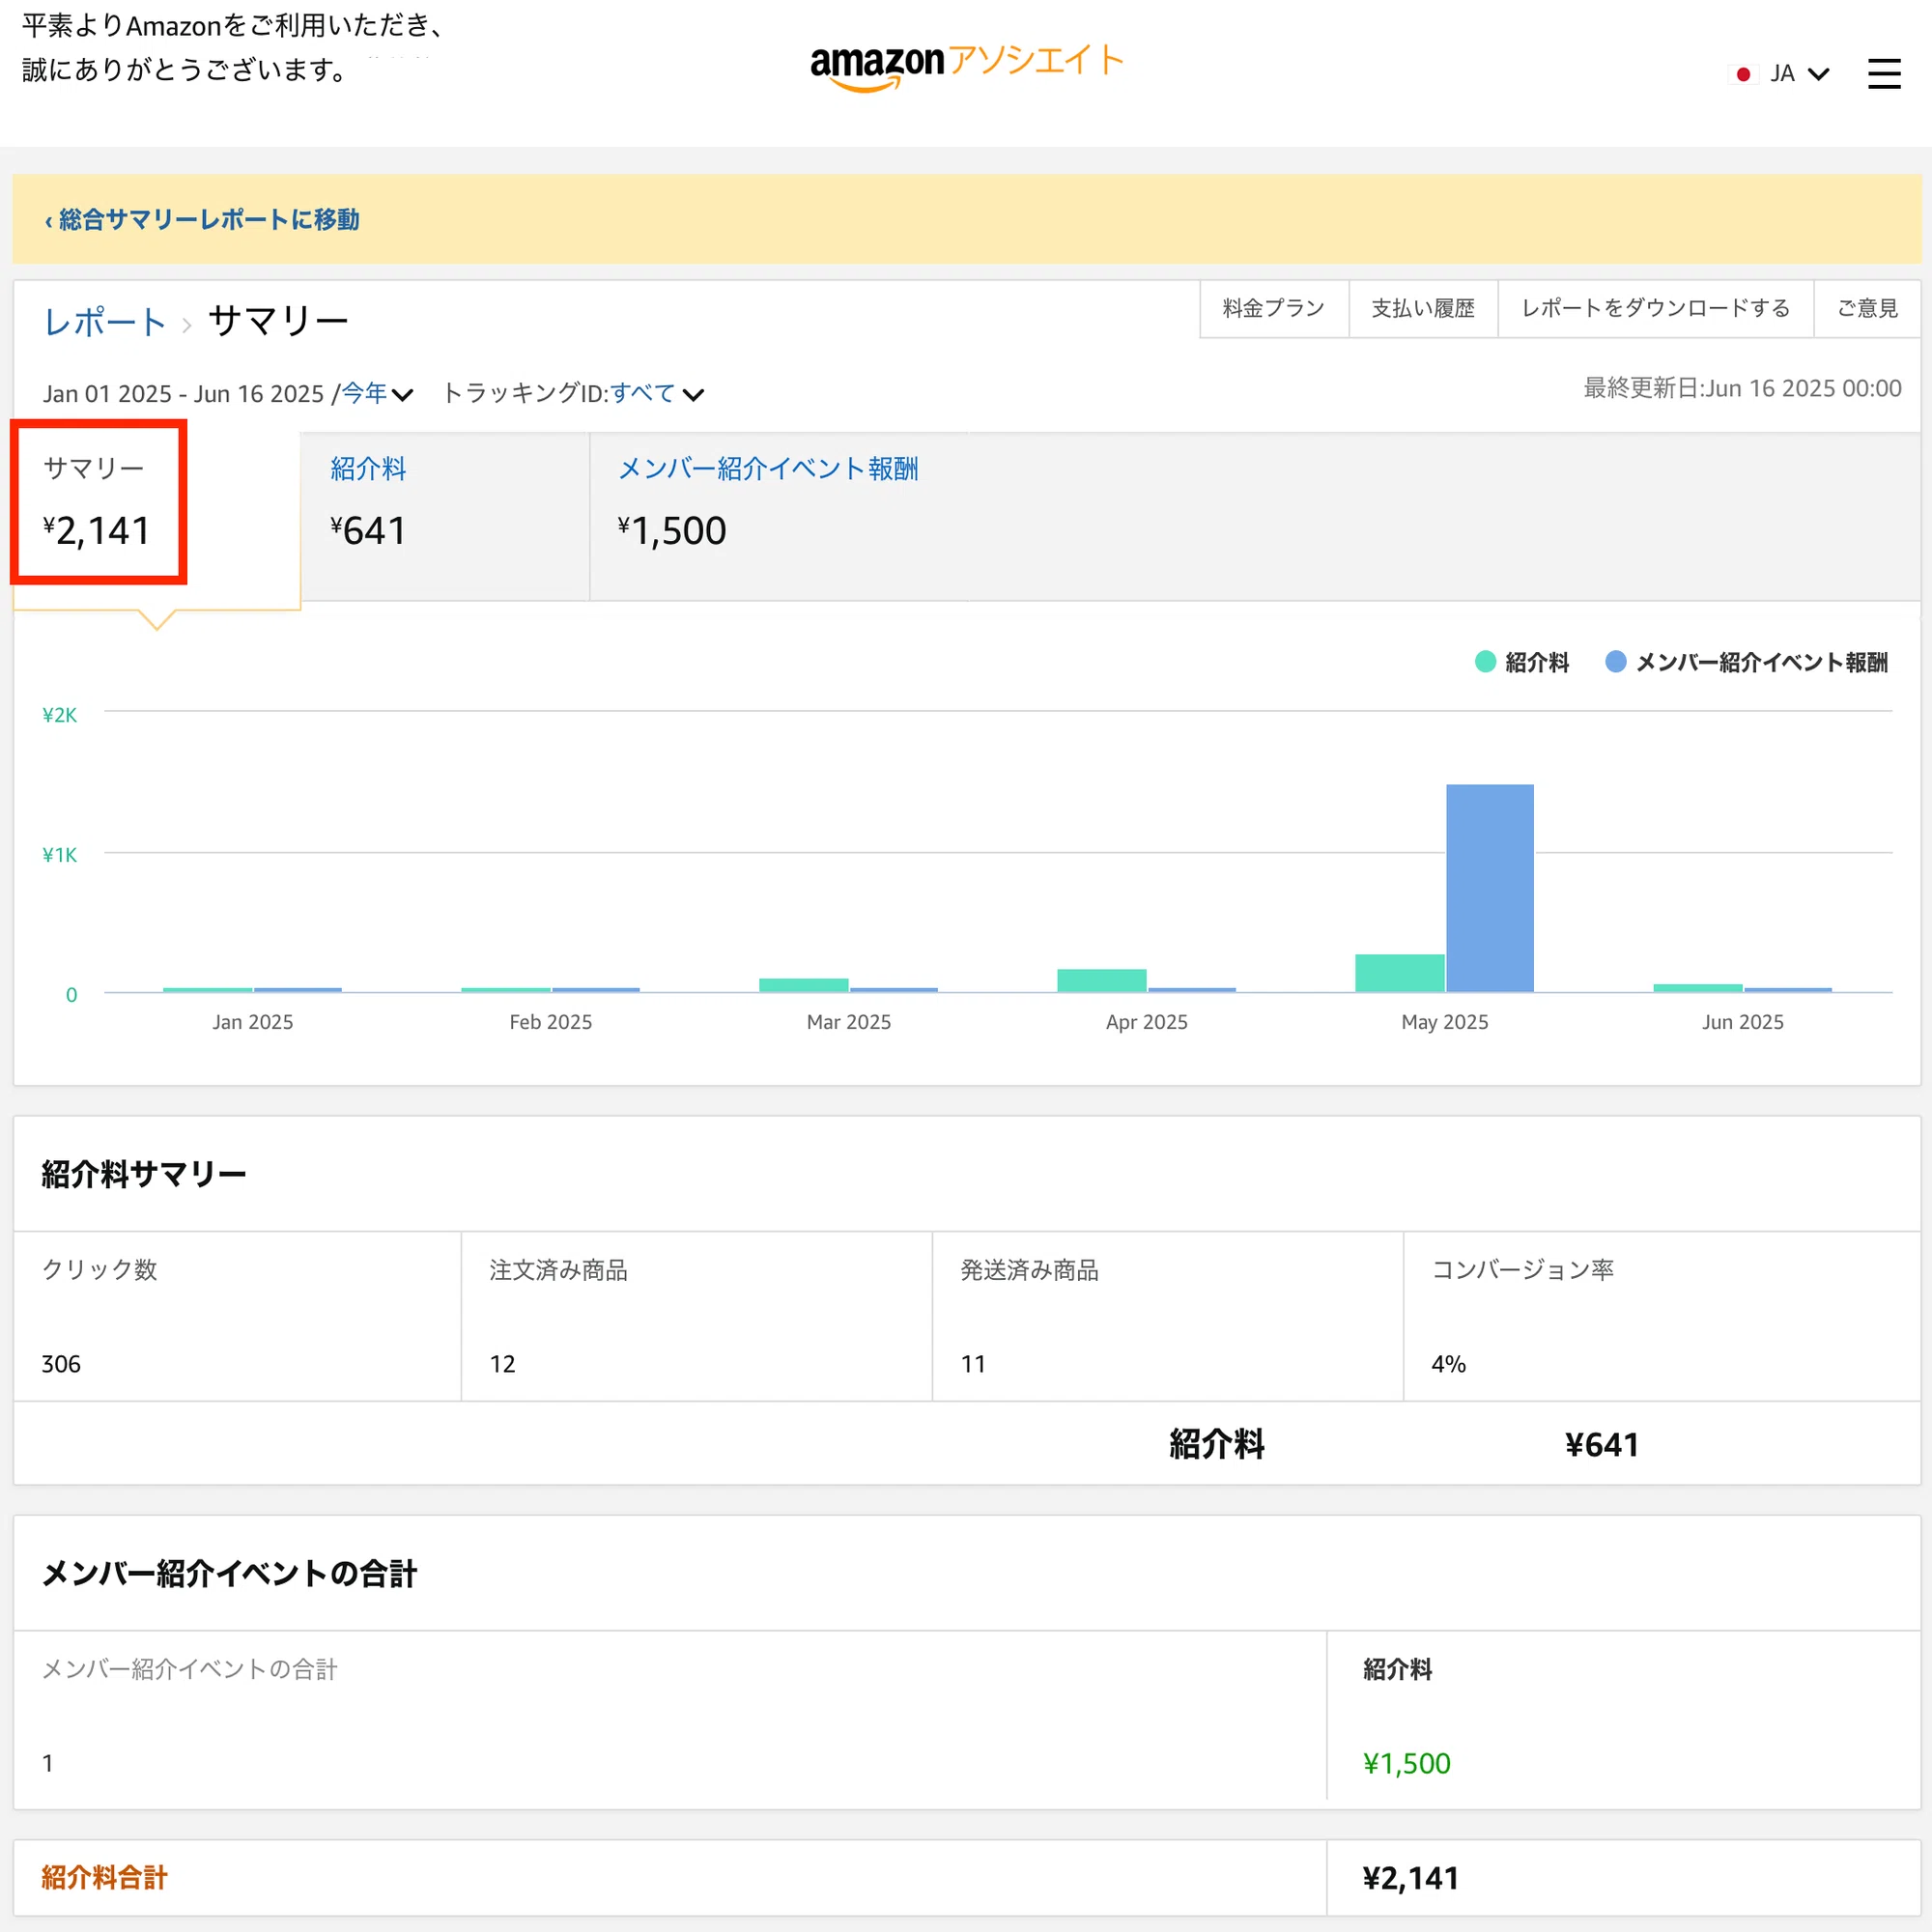Open the 支払い履歴 tab

pyautogui.click(x=1422, y=308)
